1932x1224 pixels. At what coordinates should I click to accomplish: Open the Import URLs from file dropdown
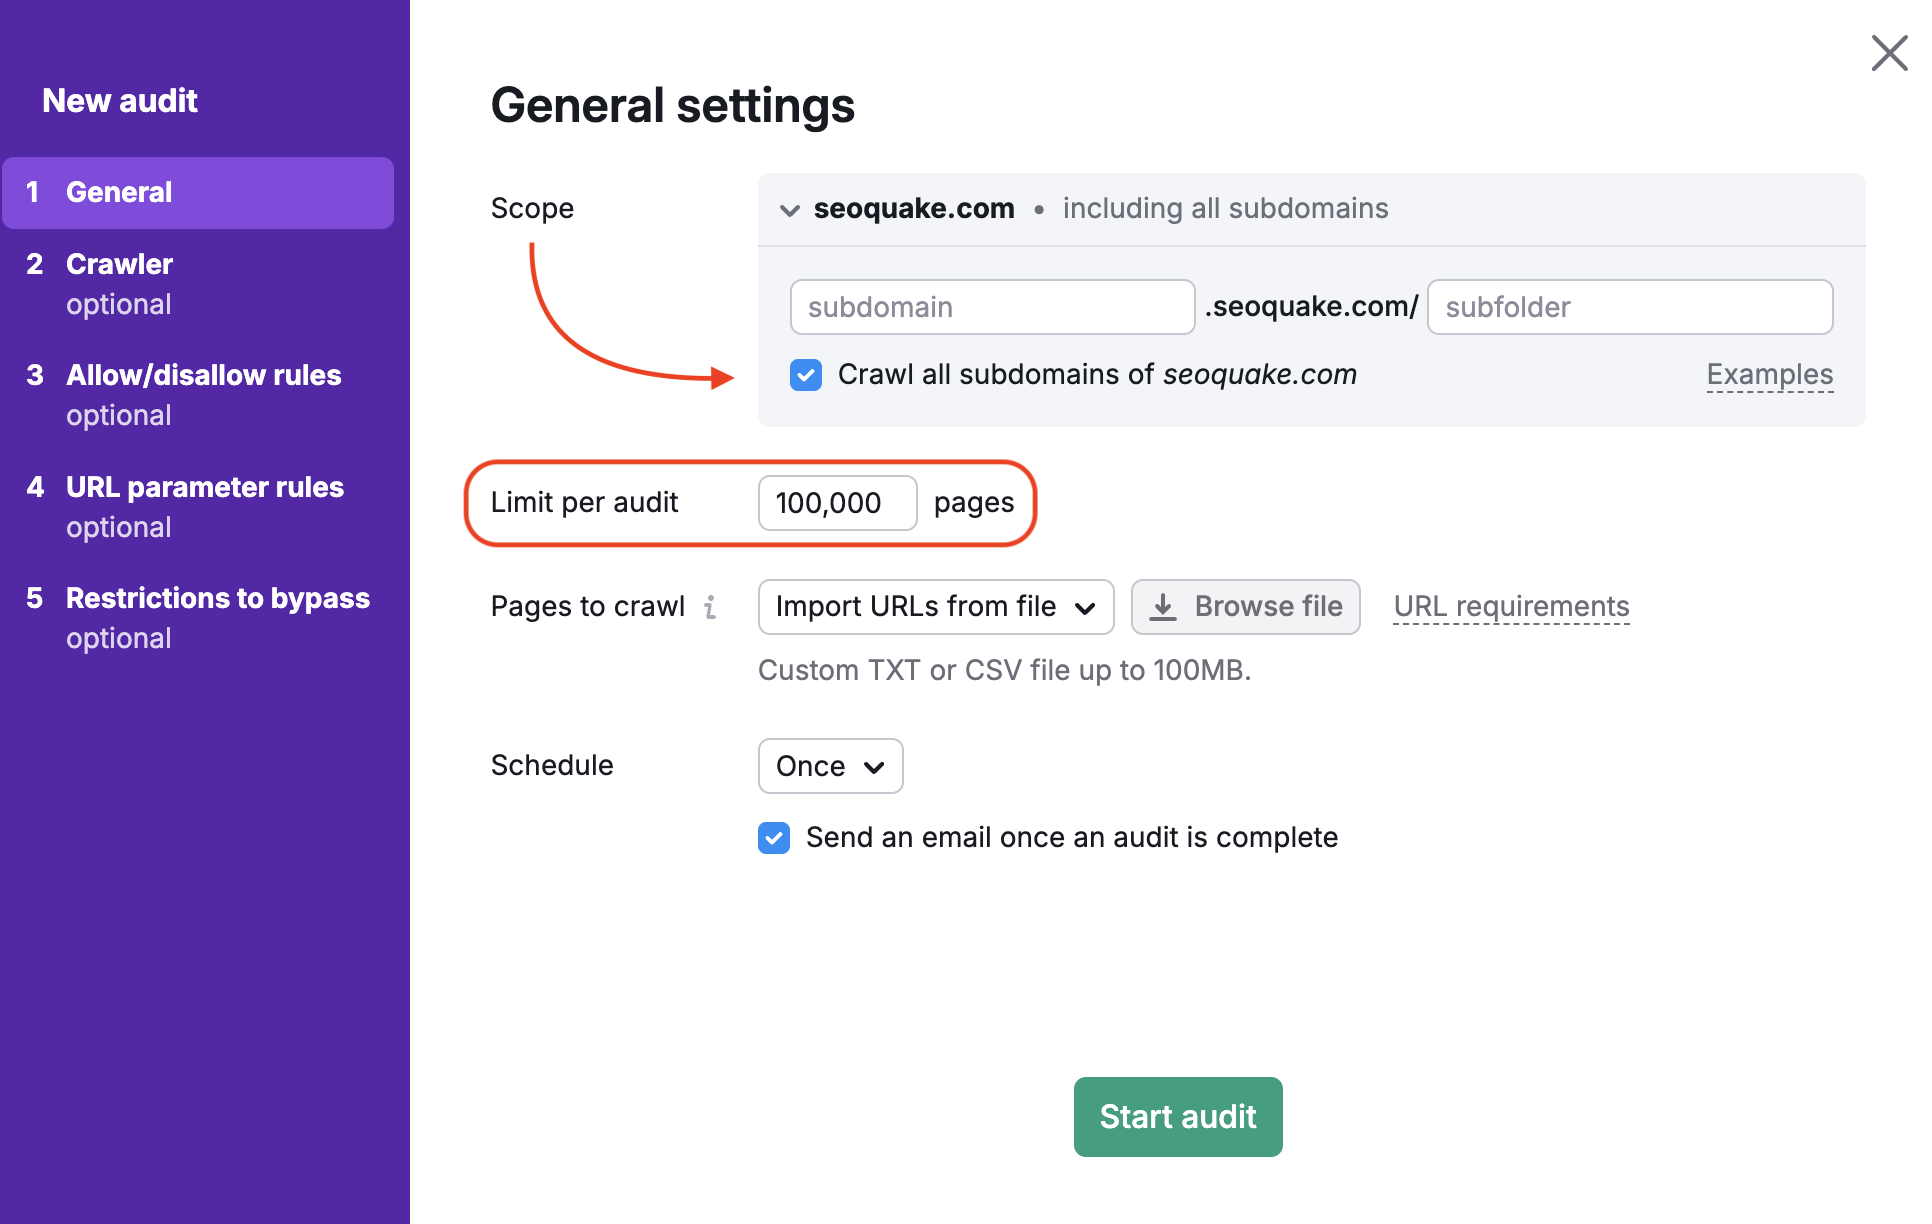click(x=934, y=606)
